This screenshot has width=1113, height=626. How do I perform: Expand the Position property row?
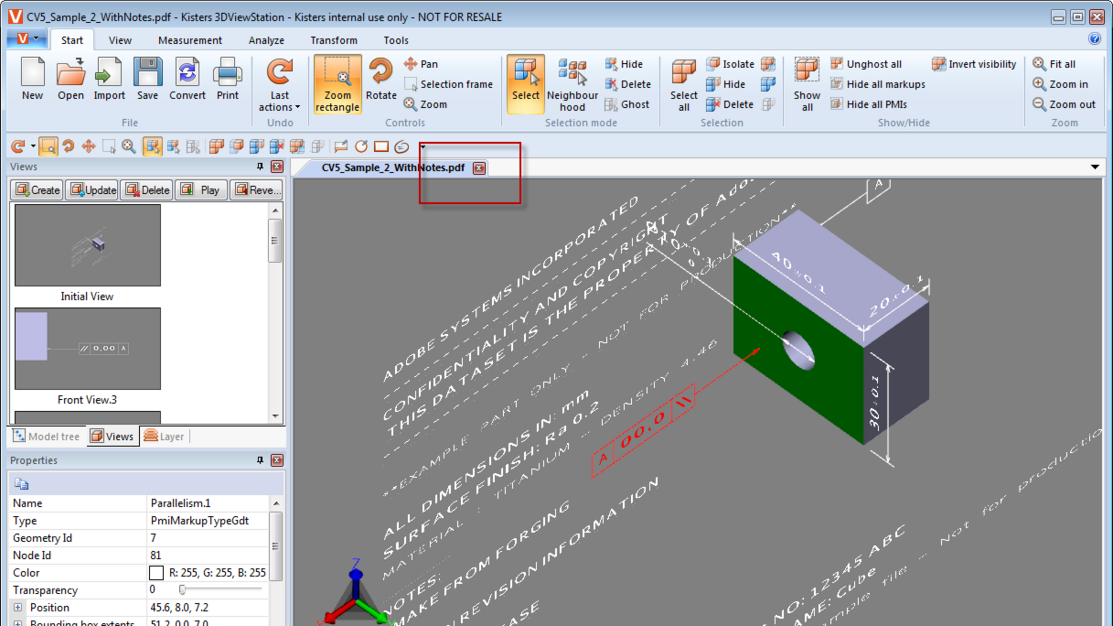click(18, 608)
